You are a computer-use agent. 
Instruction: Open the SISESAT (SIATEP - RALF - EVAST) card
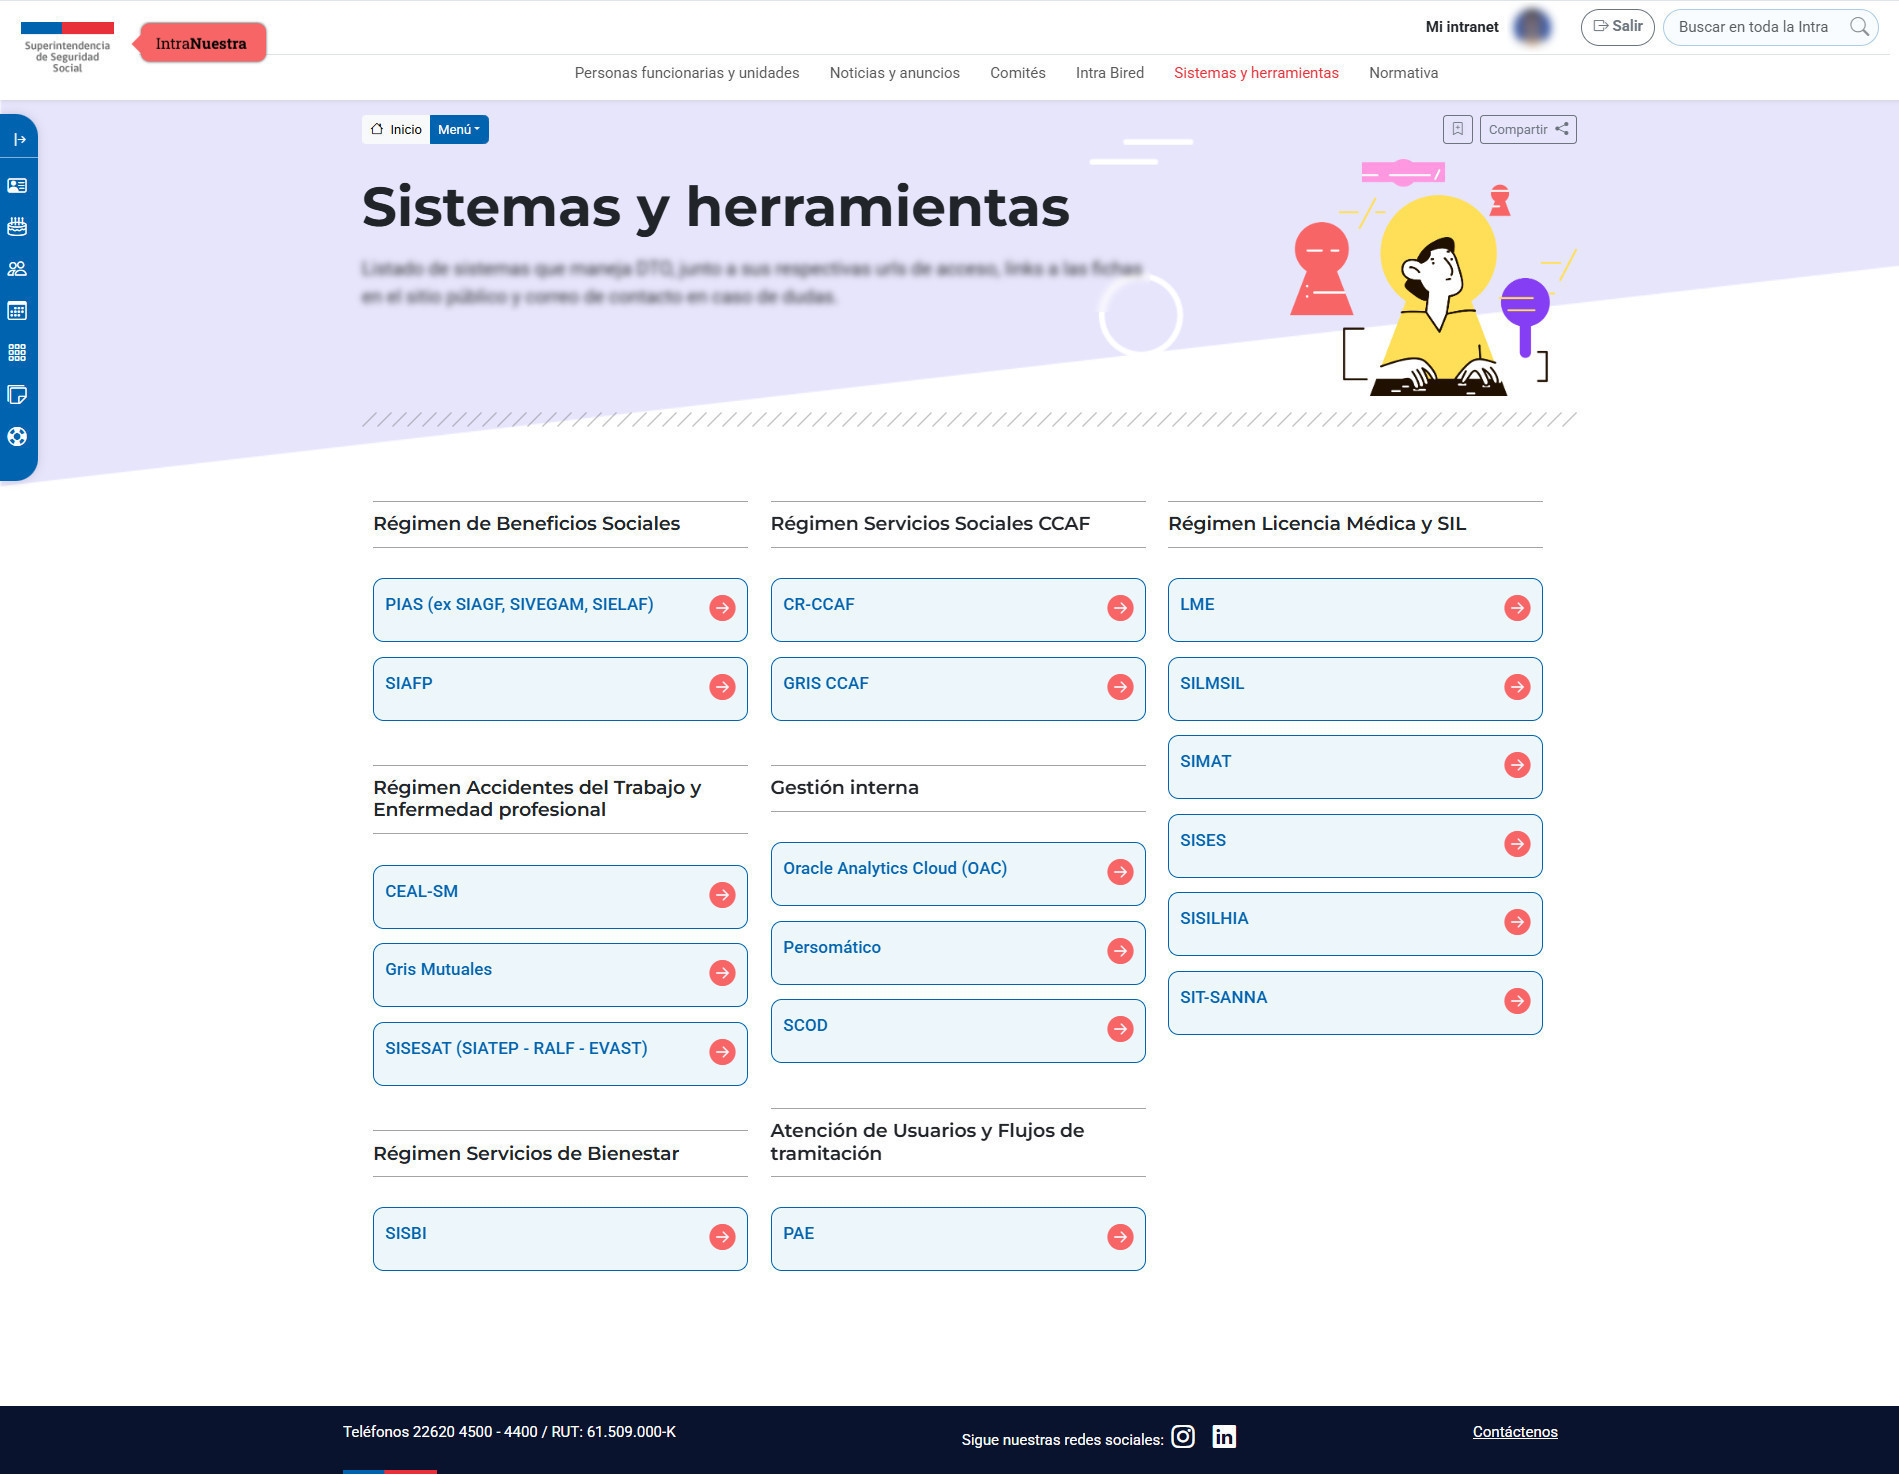click(560, 1053)
